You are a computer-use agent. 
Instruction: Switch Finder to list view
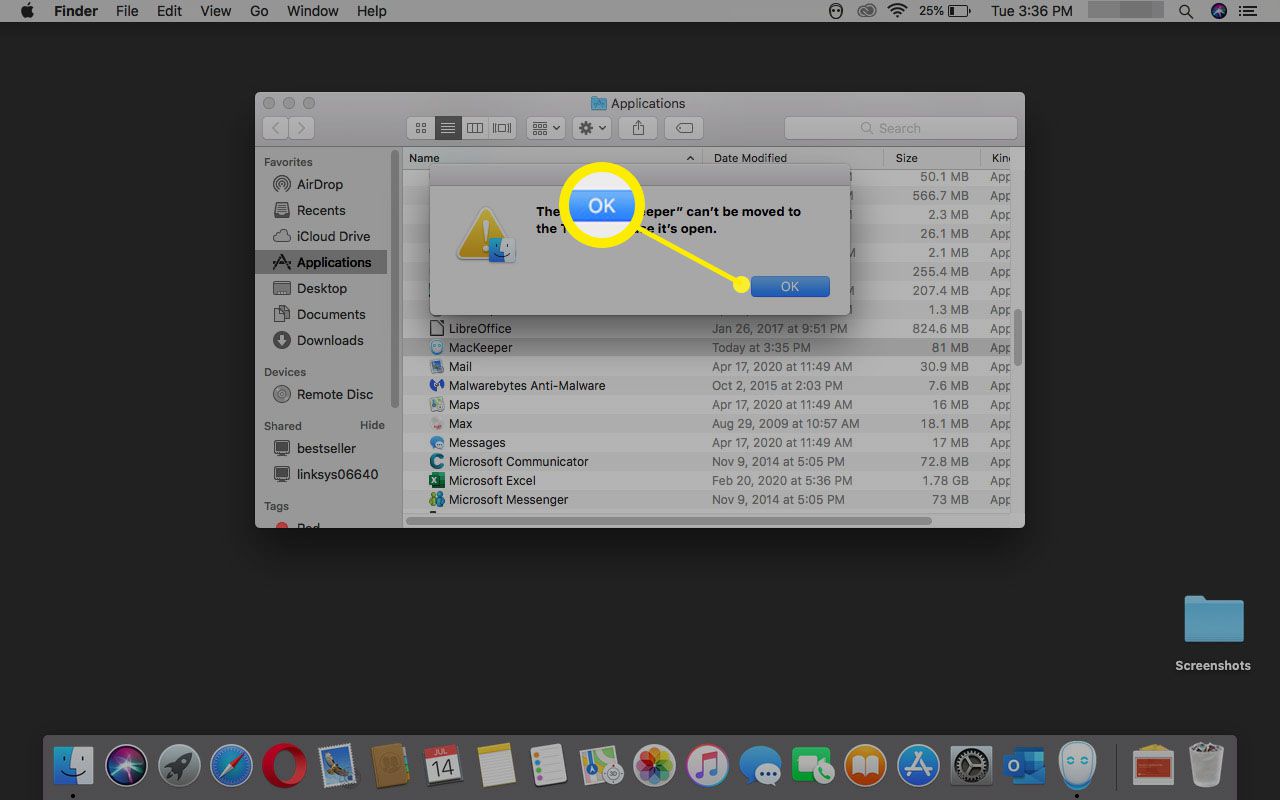pyautogui.click(x=448, y=128)
